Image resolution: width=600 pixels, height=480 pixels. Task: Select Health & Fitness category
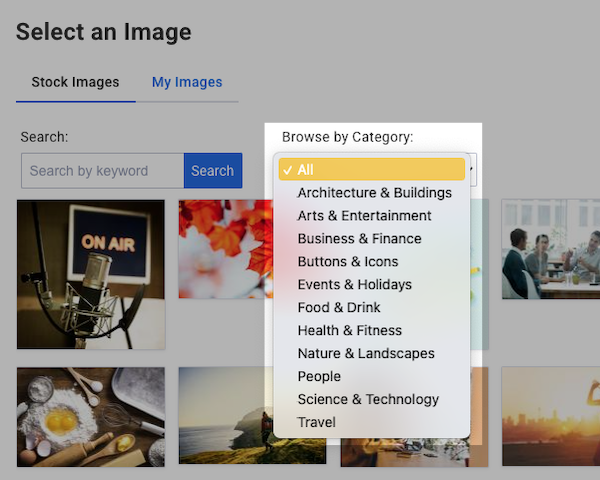(x=349, y=331)
